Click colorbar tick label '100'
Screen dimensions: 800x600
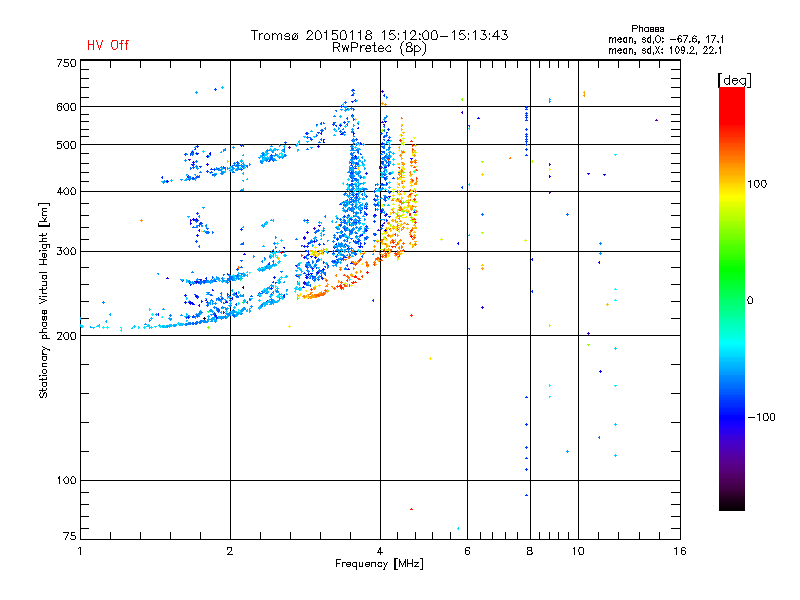click(757, 184)
